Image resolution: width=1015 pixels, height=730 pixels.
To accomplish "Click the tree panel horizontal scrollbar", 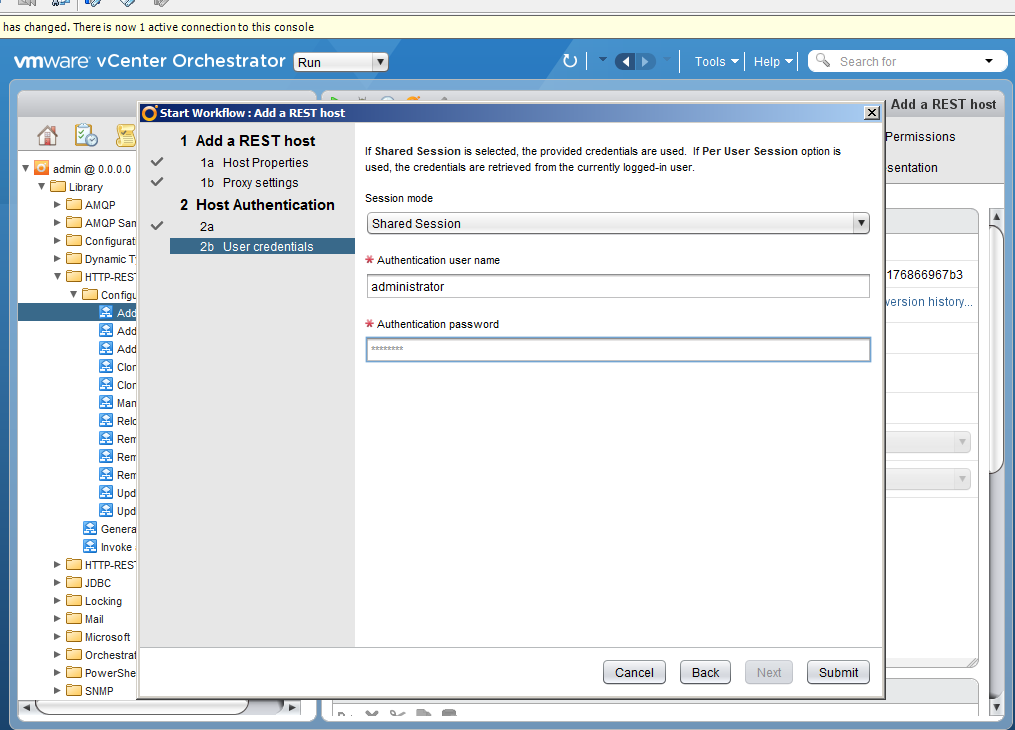I will coord(142,707).
